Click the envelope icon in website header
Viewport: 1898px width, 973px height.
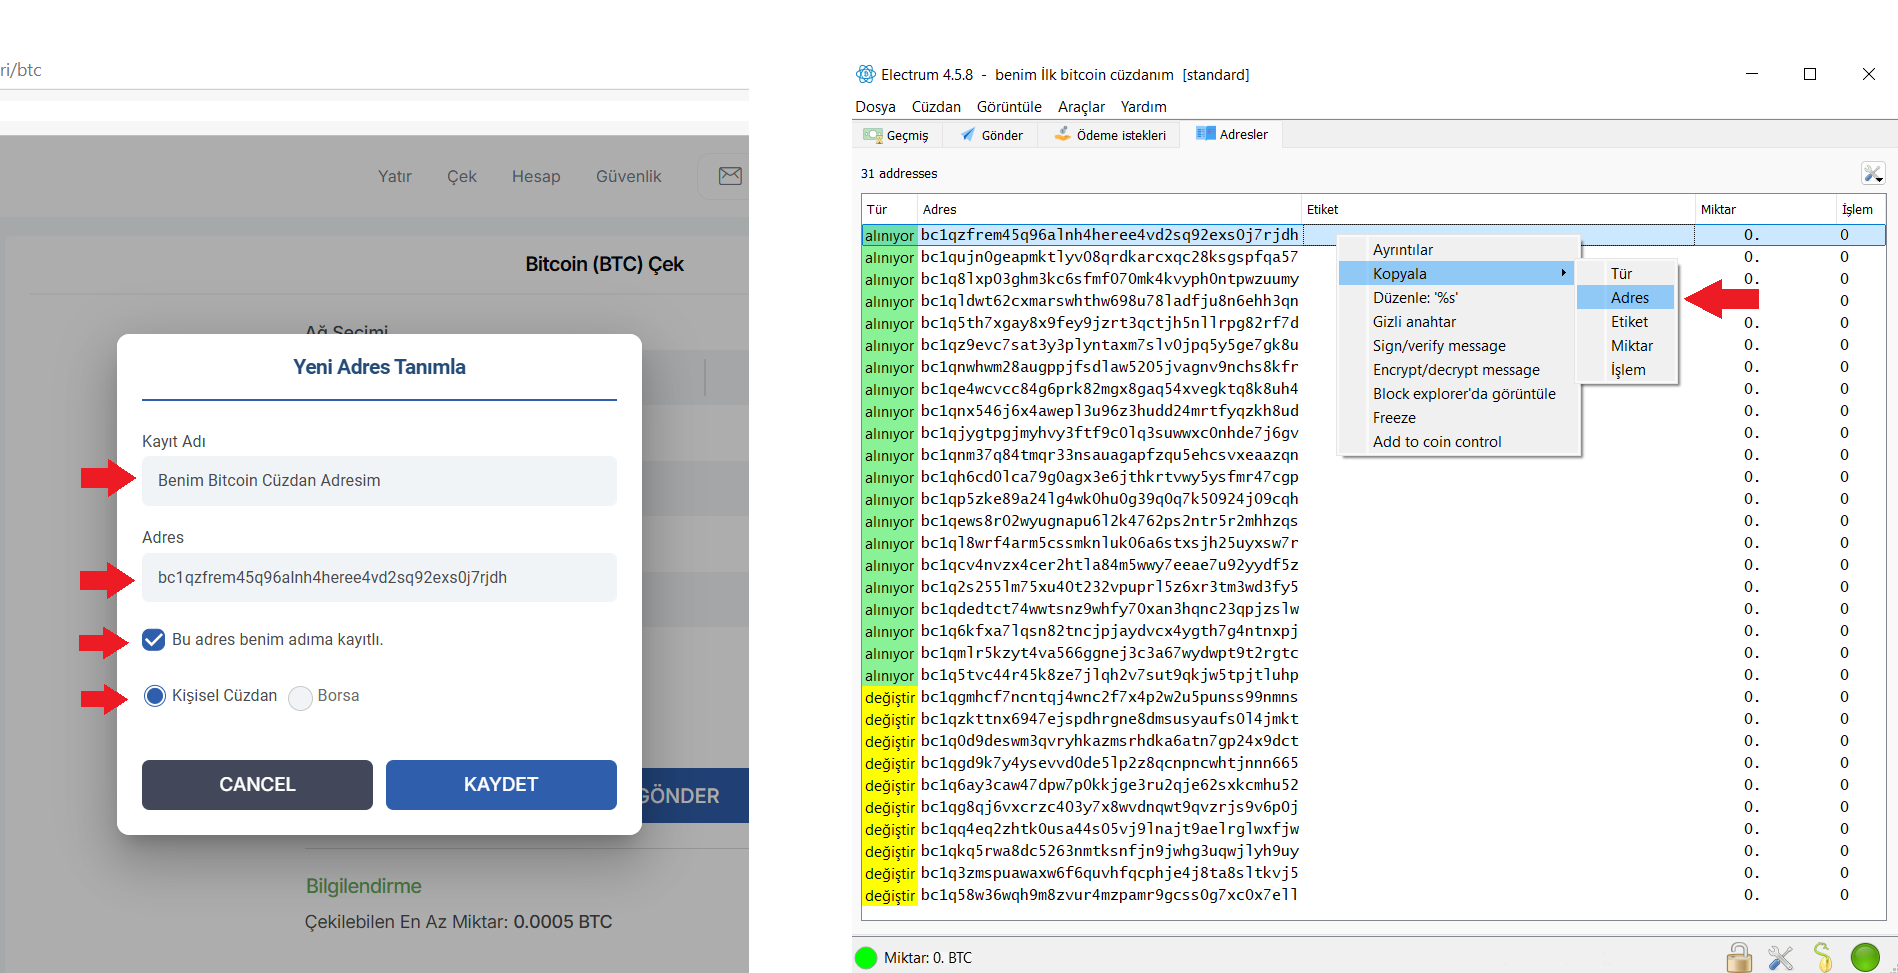730,176
